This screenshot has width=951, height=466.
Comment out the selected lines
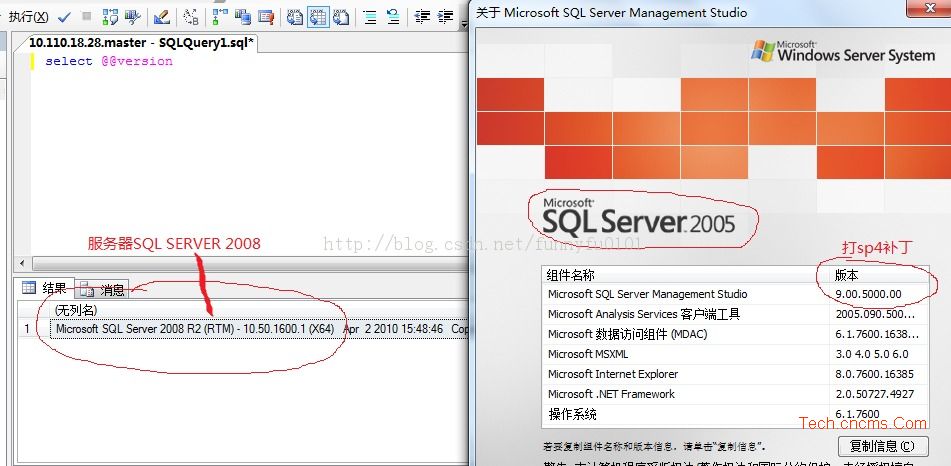pos(370,16)
